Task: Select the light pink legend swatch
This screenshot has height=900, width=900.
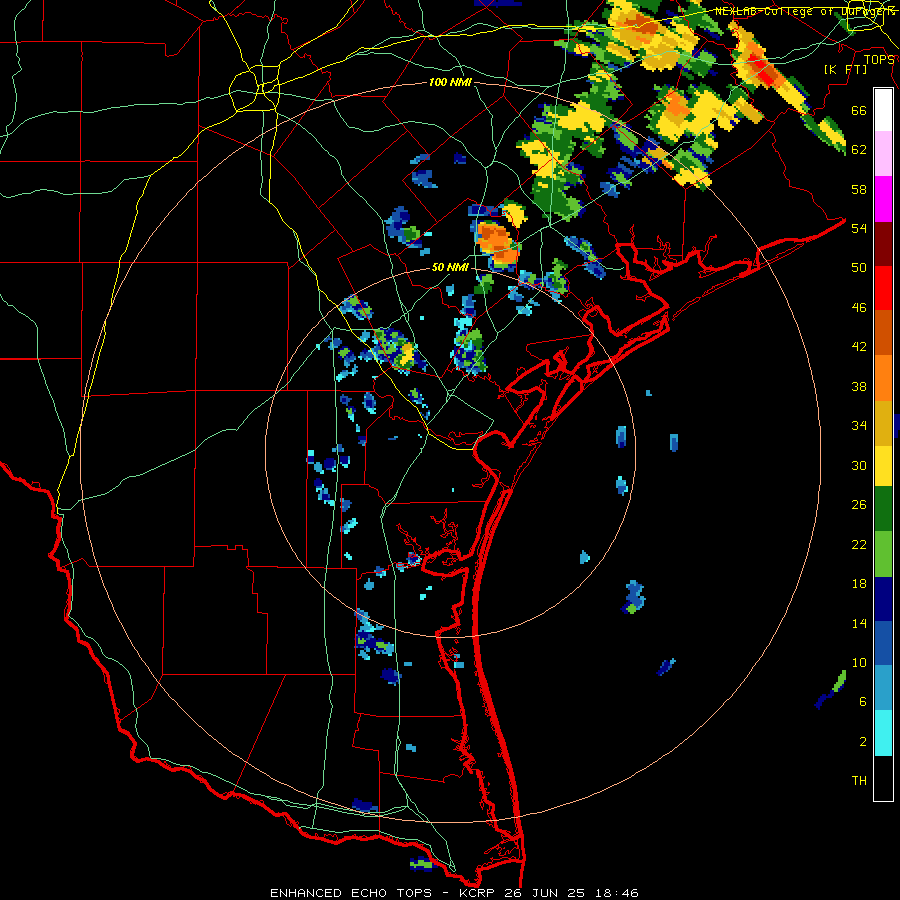Action: pyautogui.click(x=883, y=153)
